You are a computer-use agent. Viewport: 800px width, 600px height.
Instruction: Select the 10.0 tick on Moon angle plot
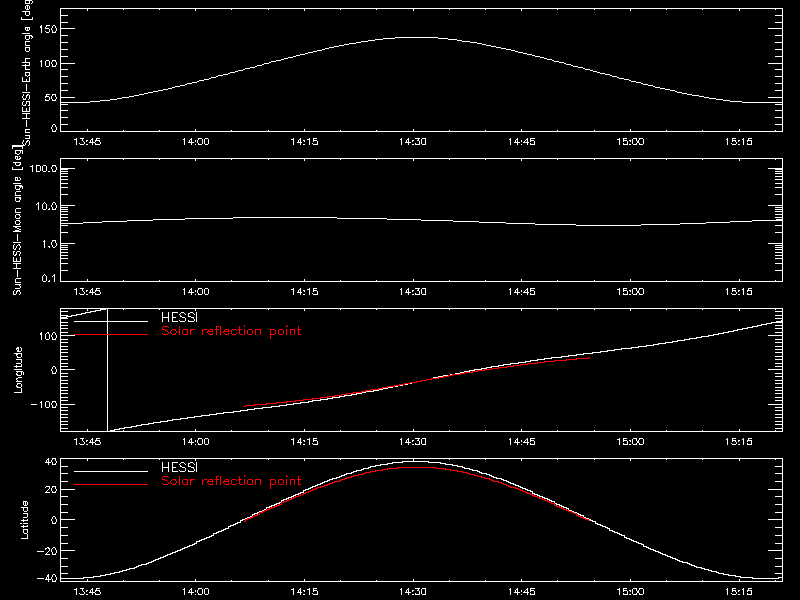(46, 207)
